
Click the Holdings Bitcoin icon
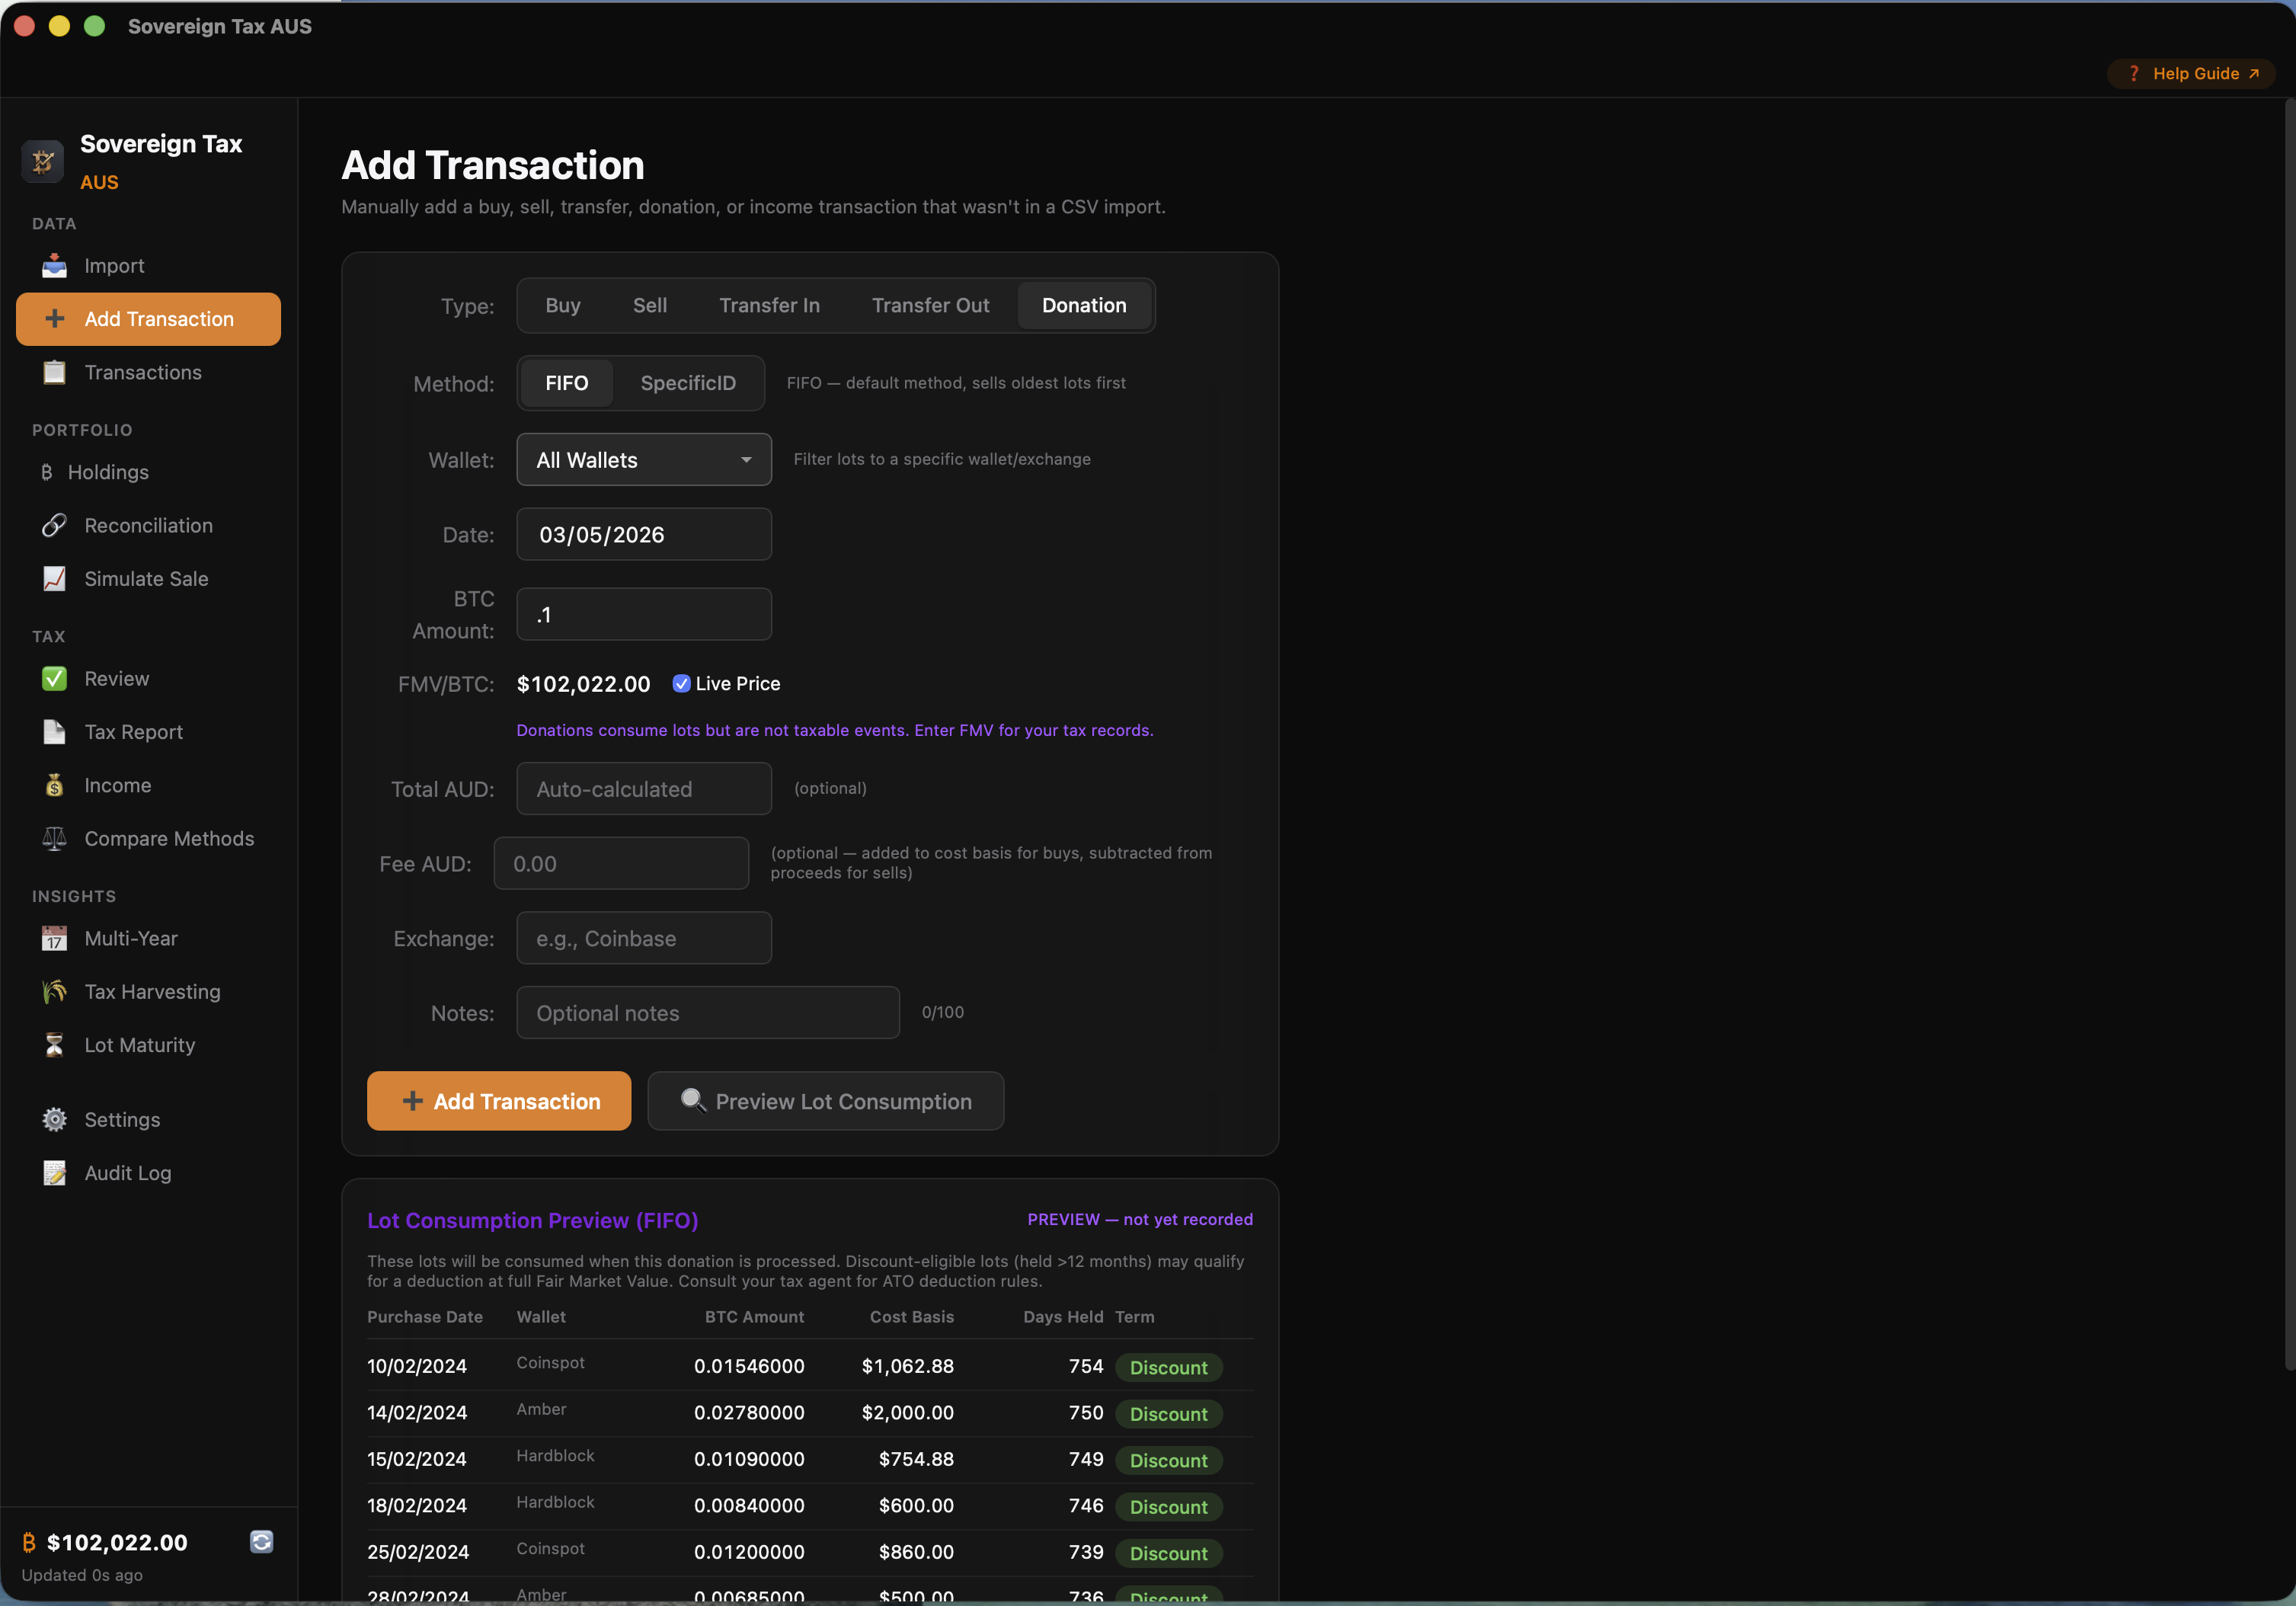[46, 472]
